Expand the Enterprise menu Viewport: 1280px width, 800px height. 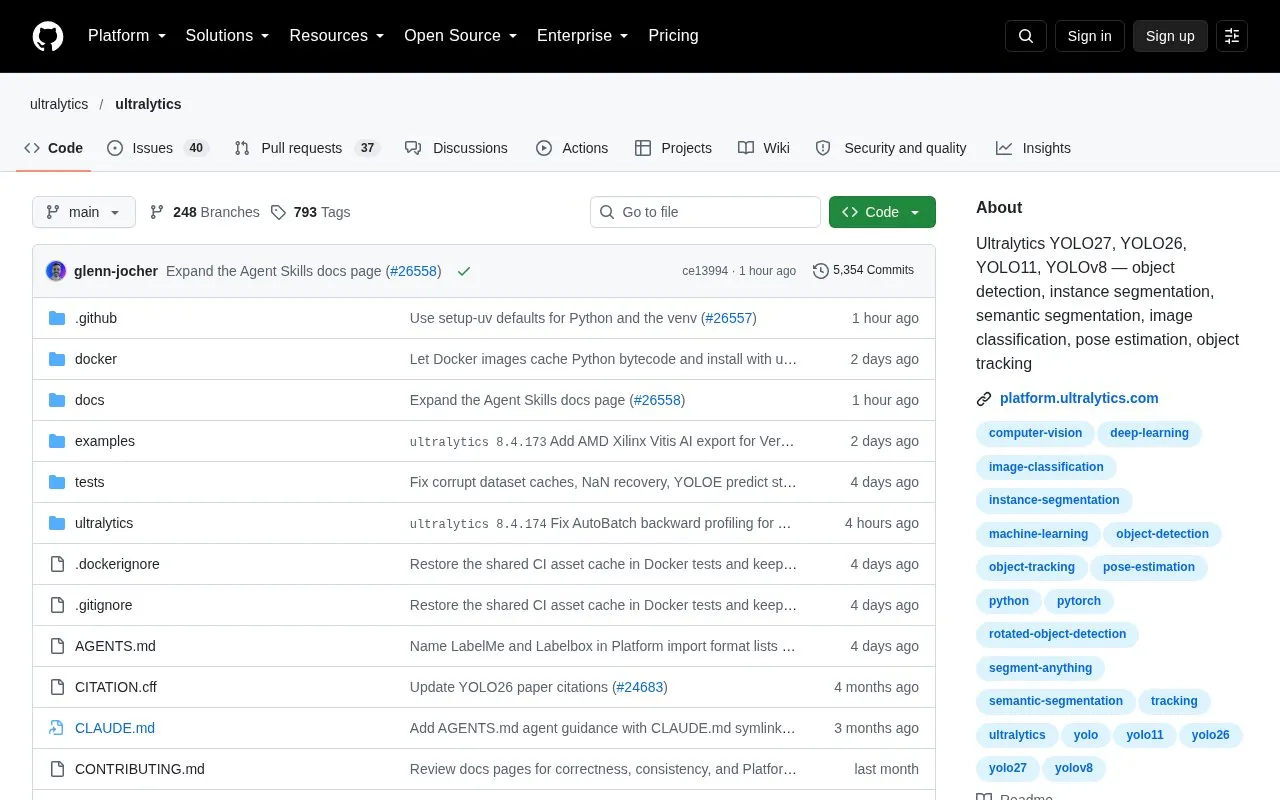click(583, 36)
